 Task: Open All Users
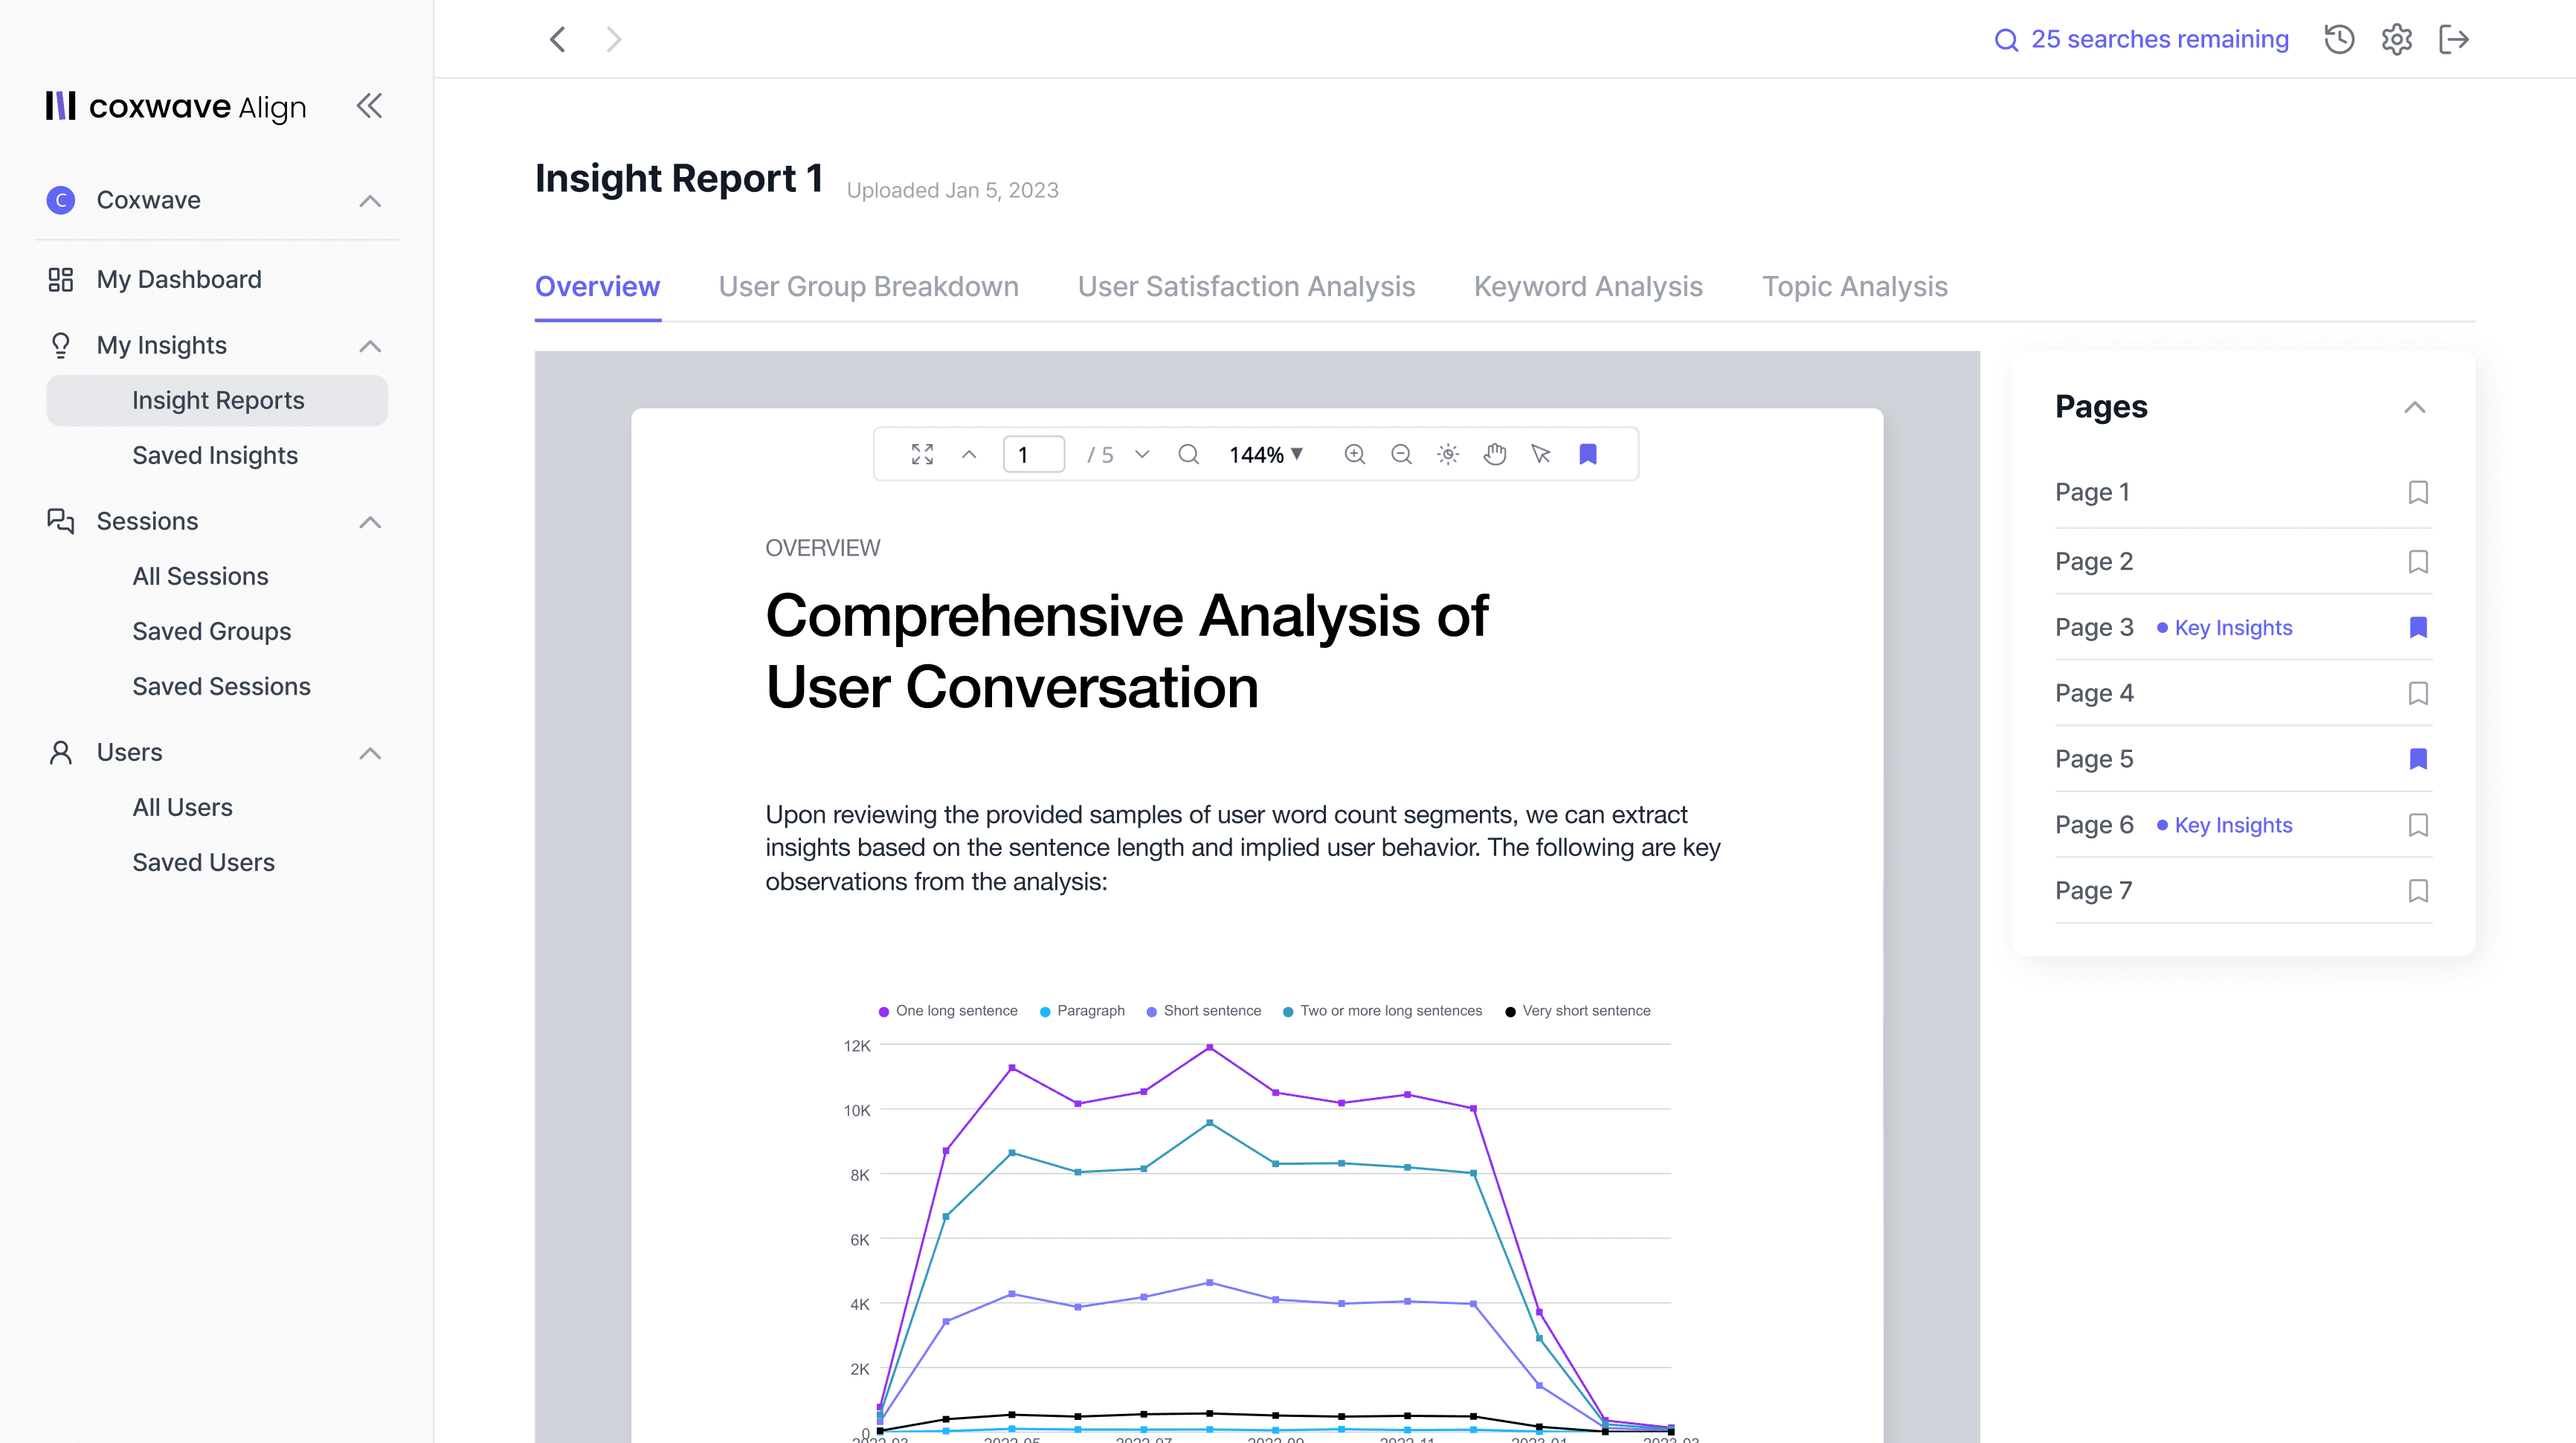[x=182, y=807]
